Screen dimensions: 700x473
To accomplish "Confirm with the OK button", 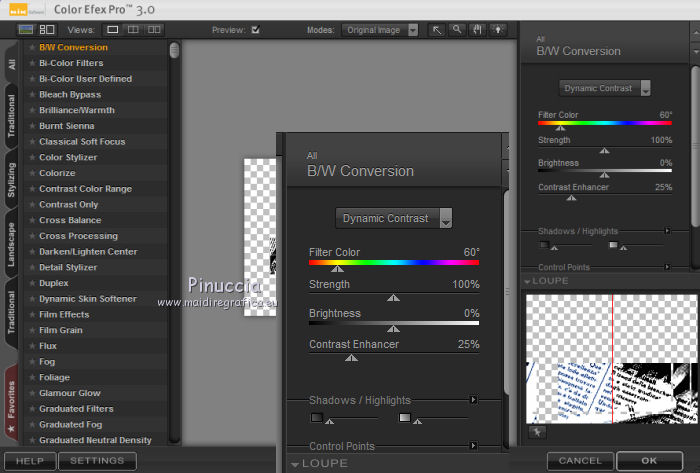I will tap(649, 461).
